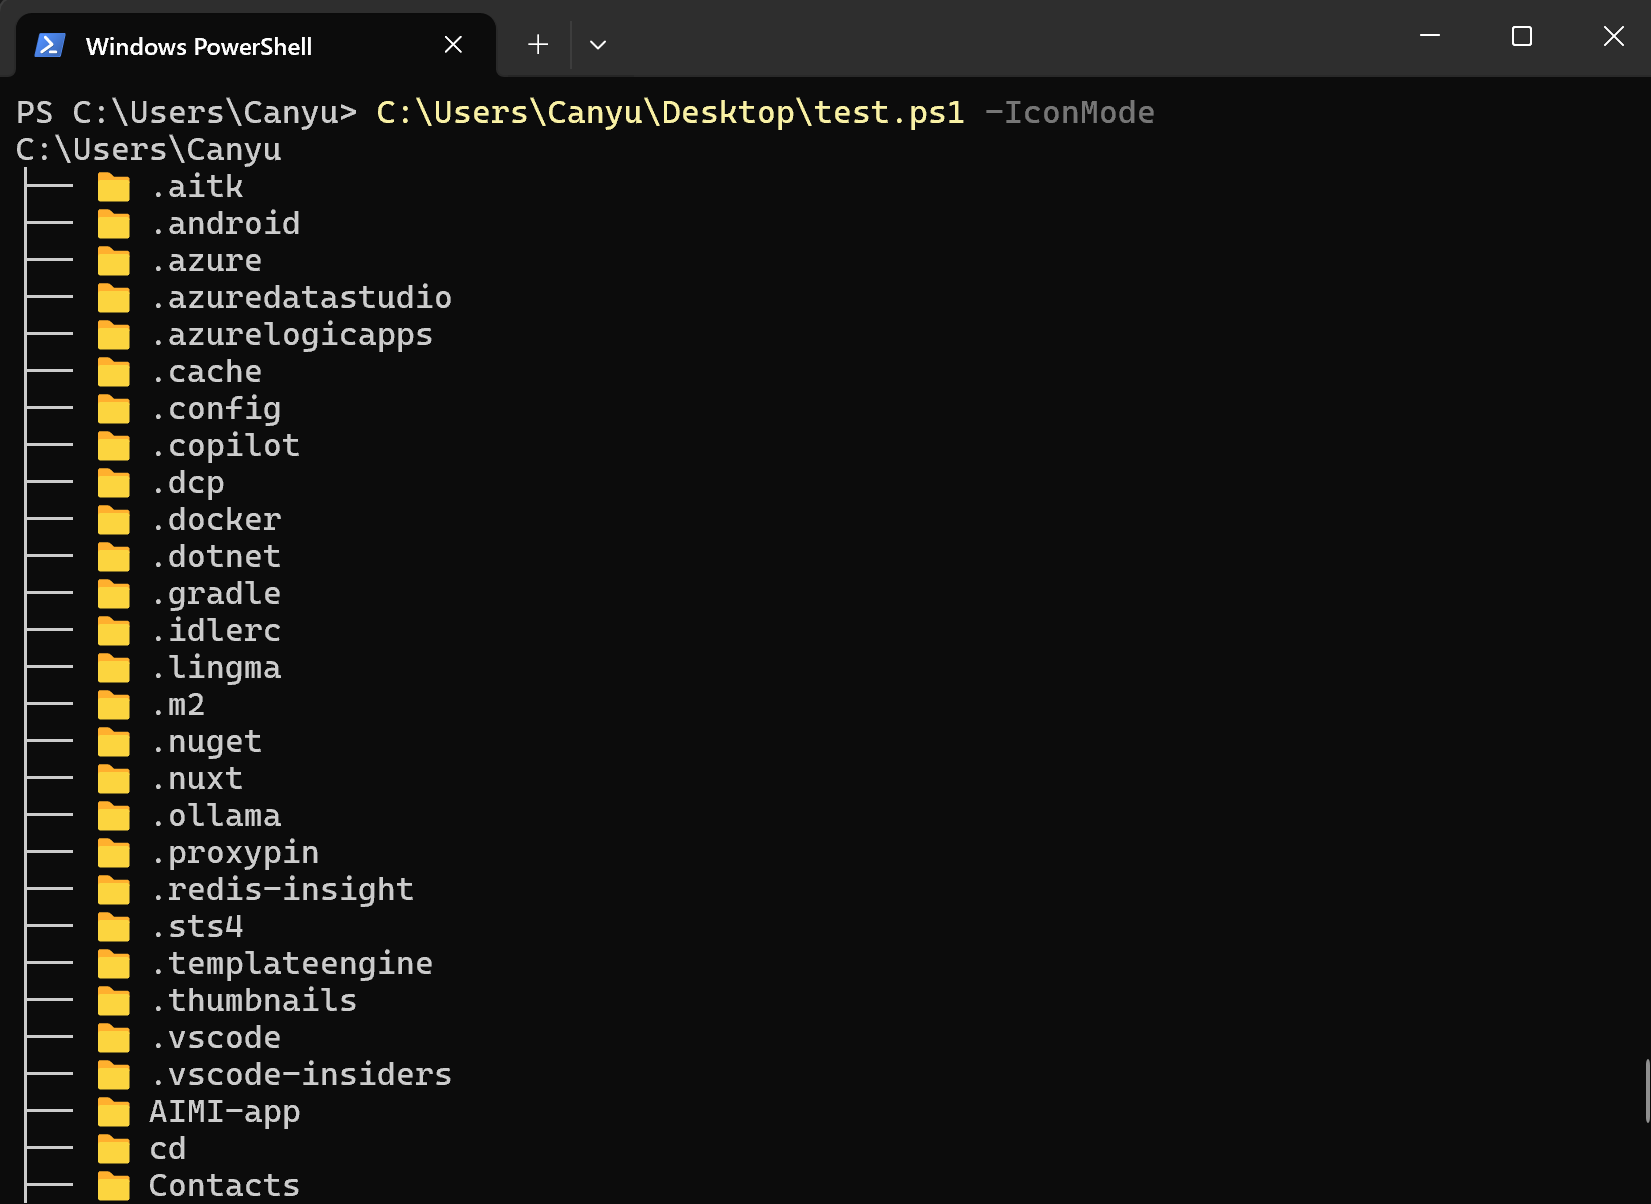The image size is (1651, 1204).
Task: Click the .config folder icon
Action: tap(114, 410)
